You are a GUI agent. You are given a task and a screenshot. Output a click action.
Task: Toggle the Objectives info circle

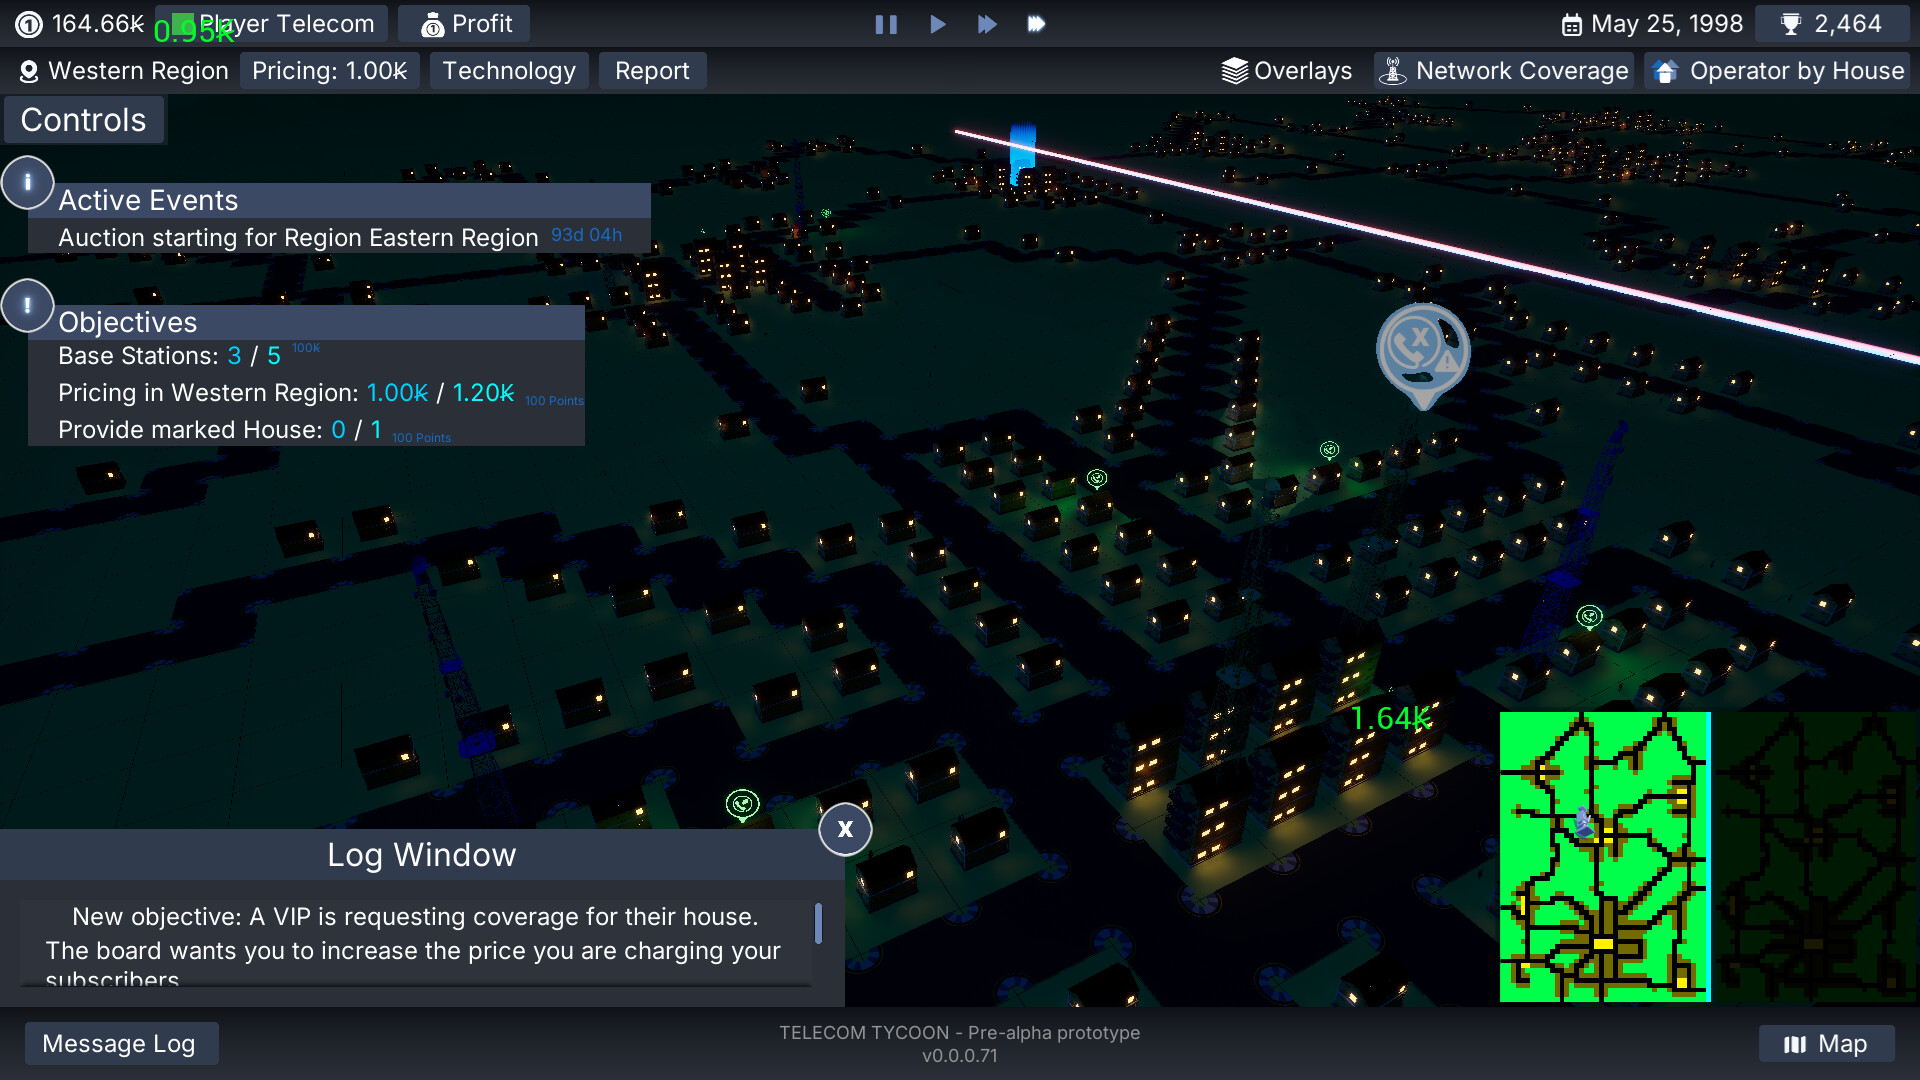tap(27, 305)
